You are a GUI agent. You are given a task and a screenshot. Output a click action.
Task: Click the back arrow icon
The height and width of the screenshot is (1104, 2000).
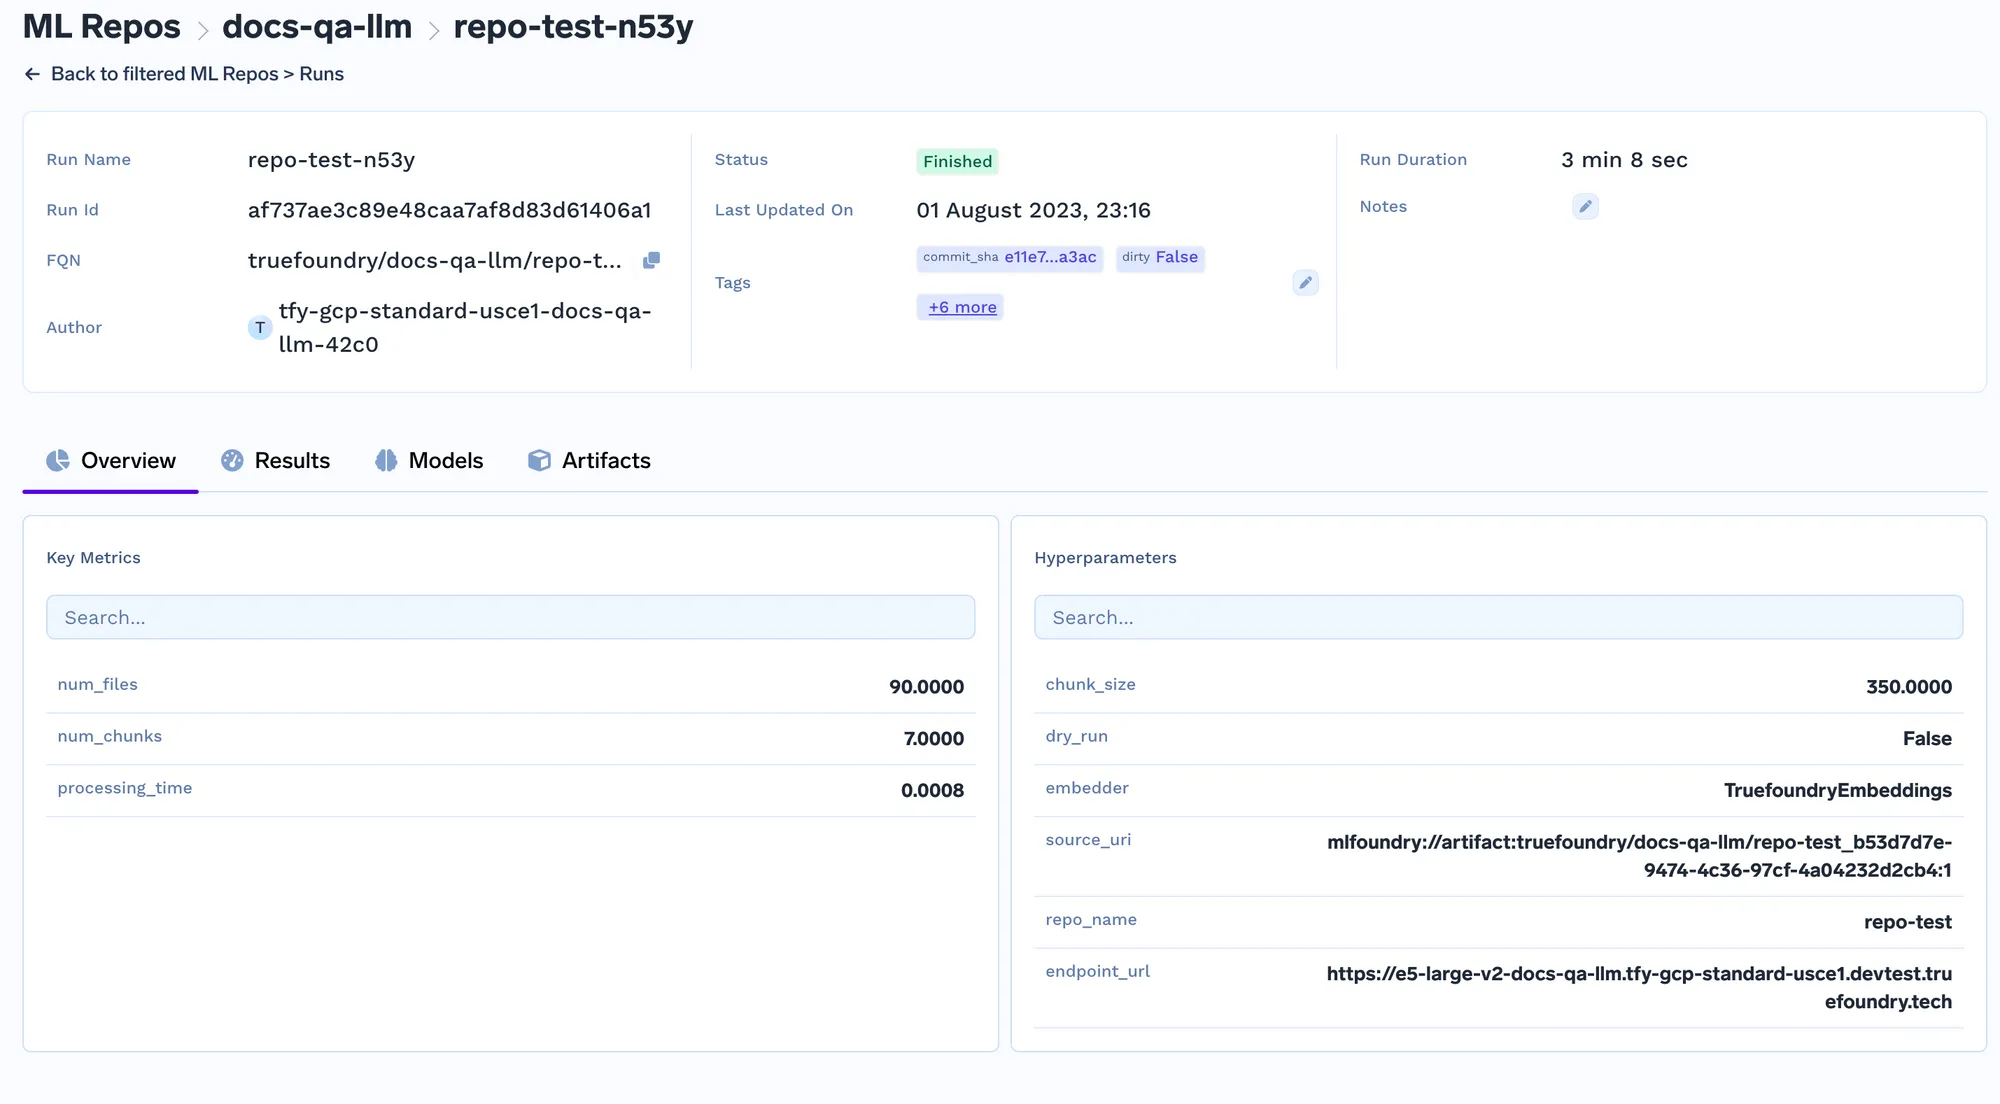click(x=32, y=74)
